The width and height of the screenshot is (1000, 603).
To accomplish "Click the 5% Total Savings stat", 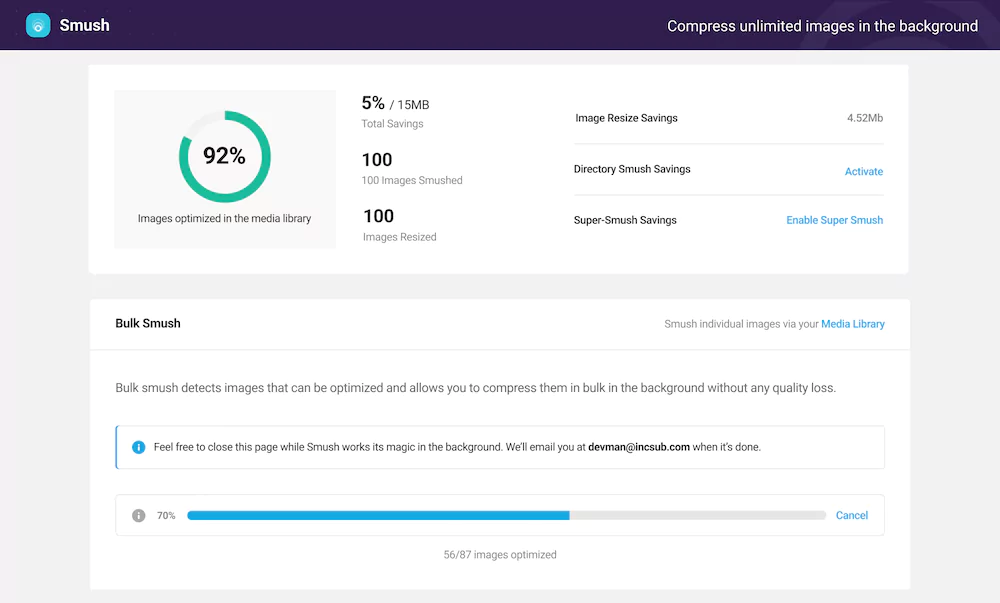I will [392, 110].
